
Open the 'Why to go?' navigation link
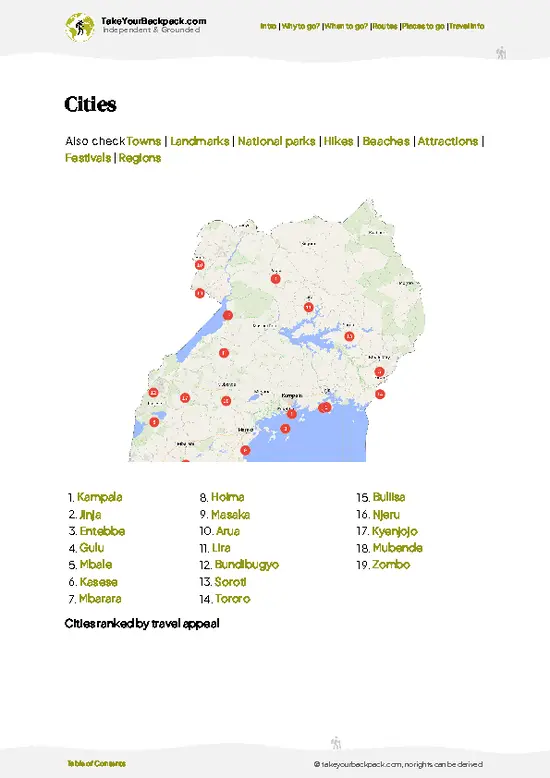coord(301,26)
